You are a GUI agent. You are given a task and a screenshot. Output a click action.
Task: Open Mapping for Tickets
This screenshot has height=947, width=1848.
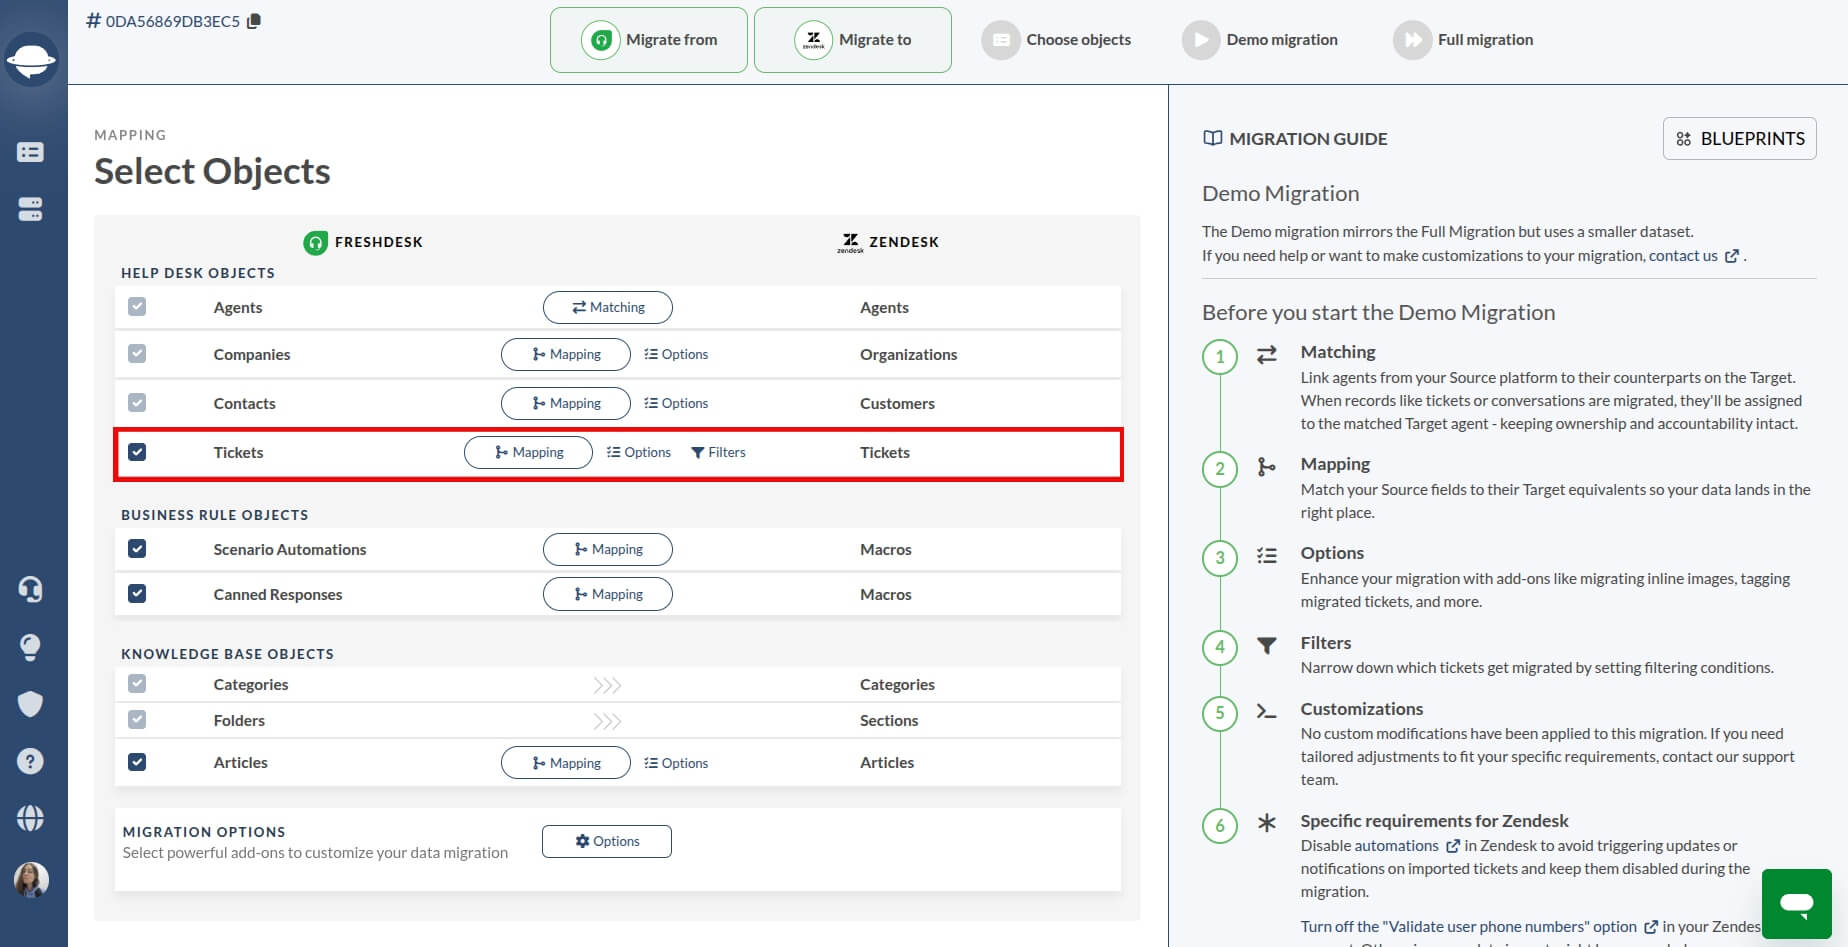pos(529,452)
